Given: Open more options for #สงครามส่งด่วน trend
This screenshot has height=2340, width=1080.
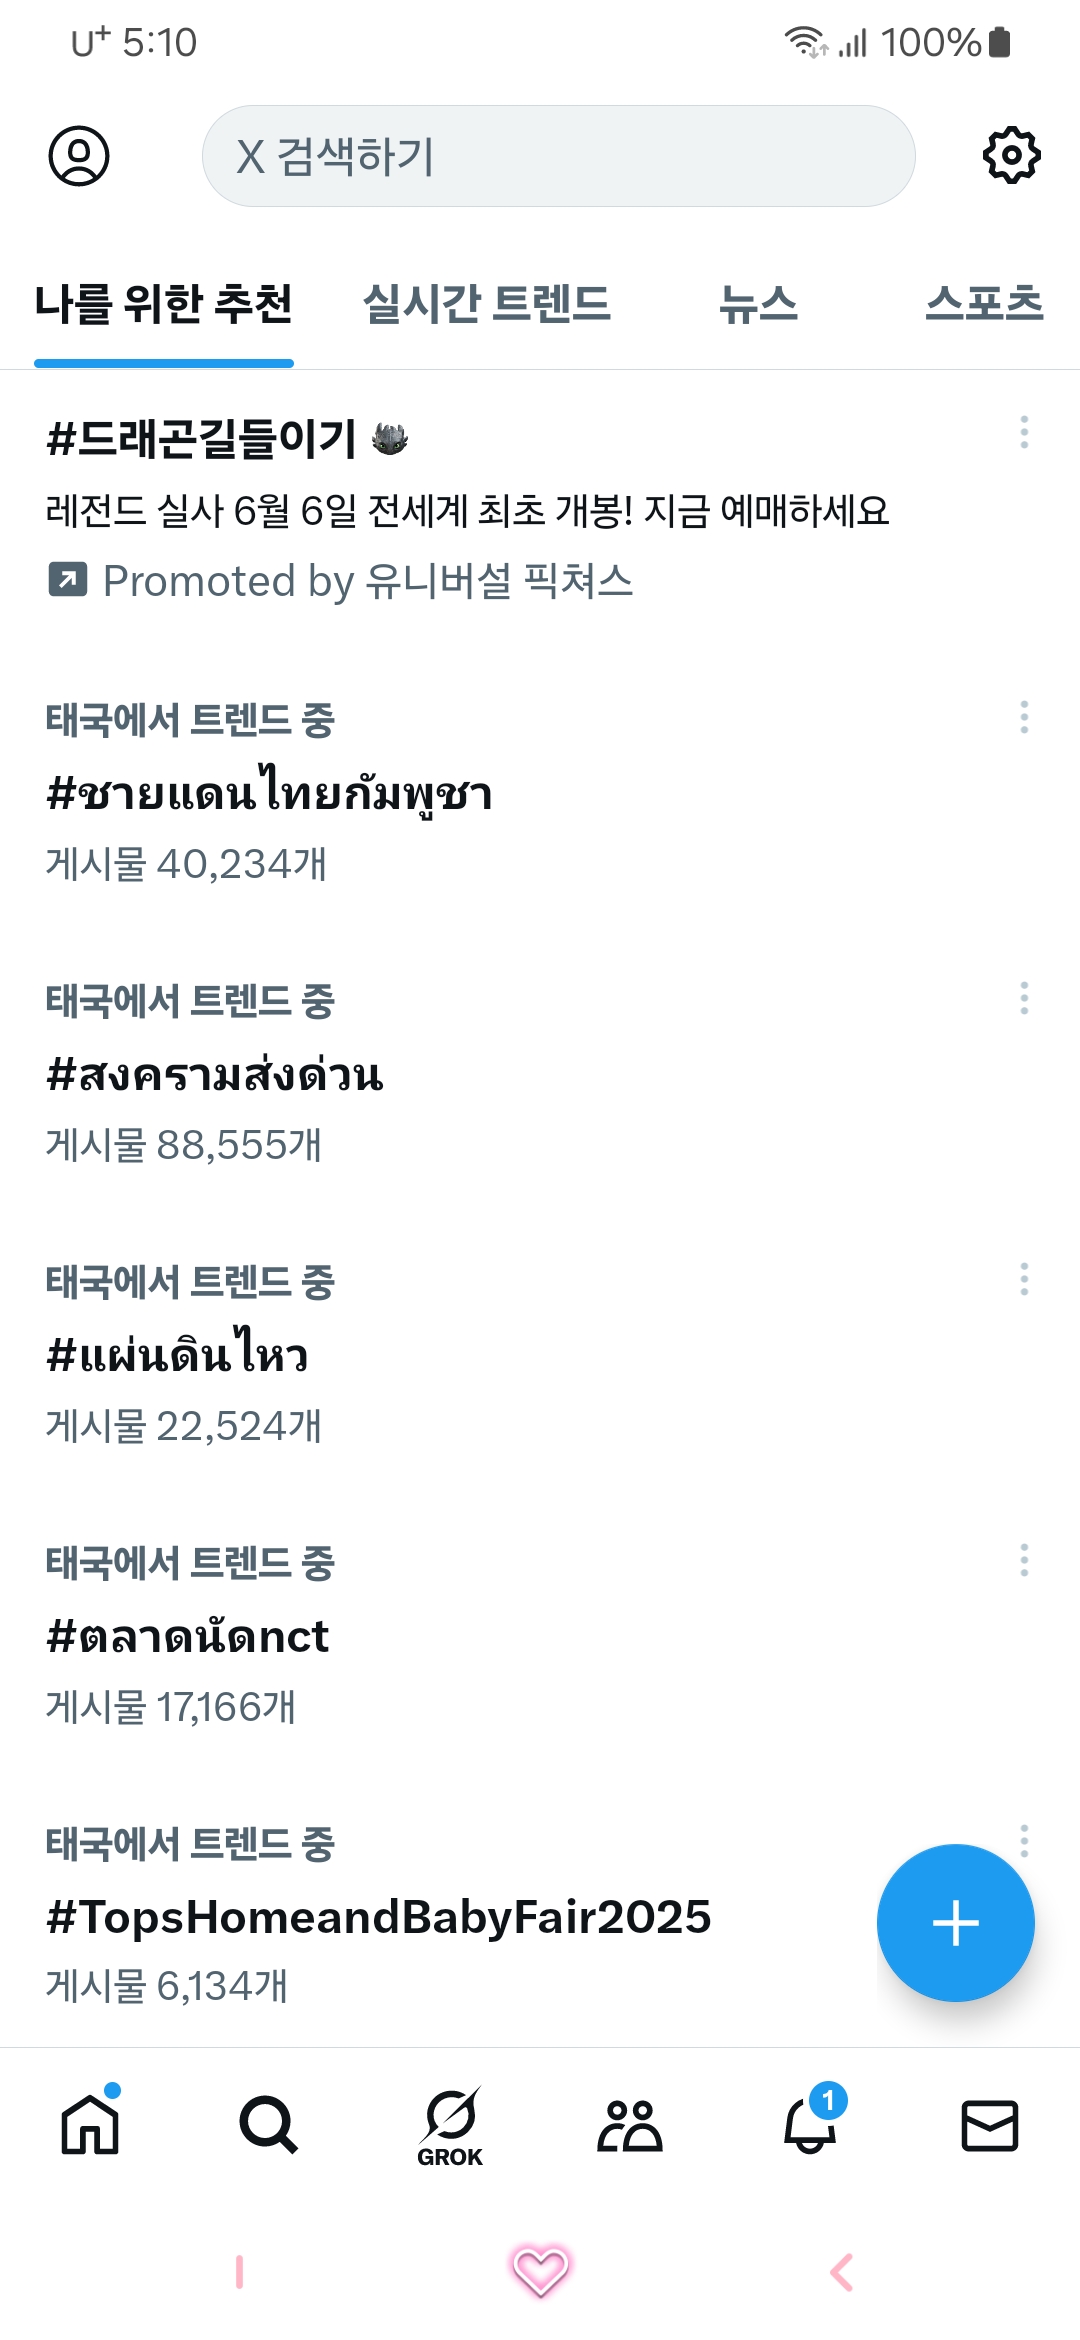Looking at the screenshot, I should point(1024,998).
